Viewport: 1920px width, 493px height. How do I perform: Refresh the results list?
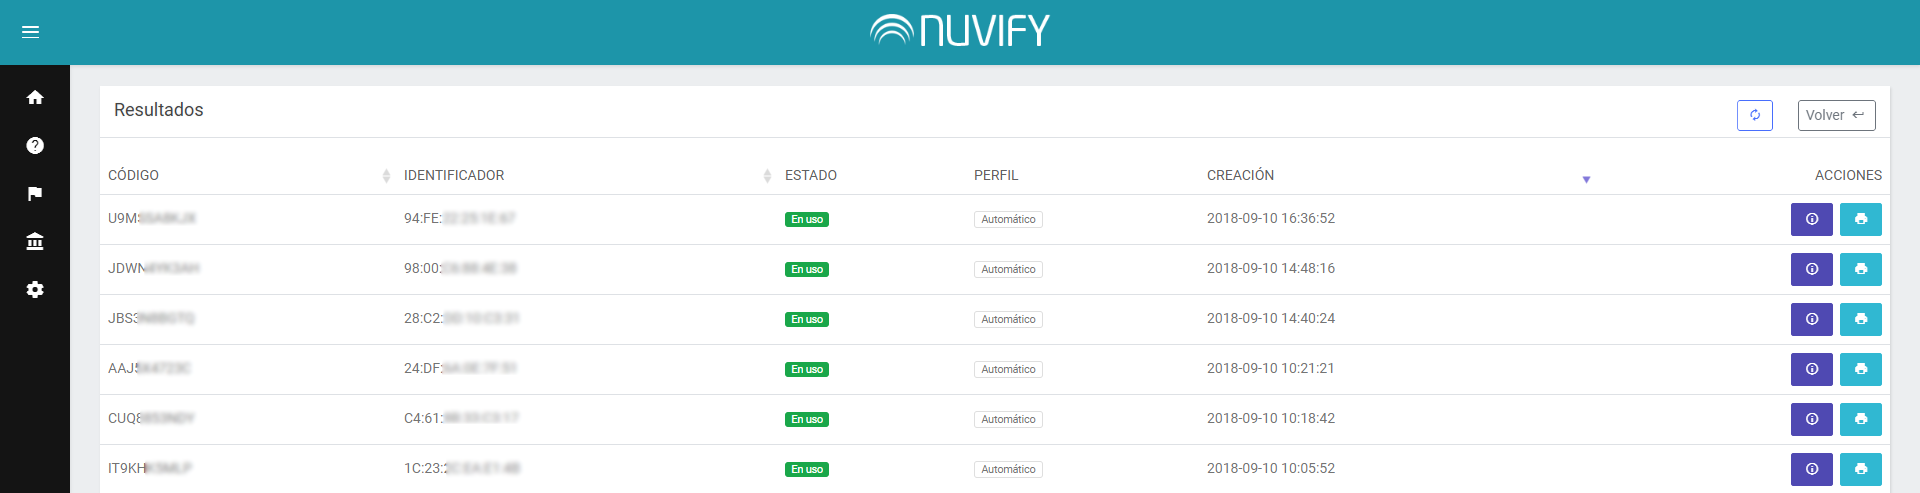(x=1755, y=115)
